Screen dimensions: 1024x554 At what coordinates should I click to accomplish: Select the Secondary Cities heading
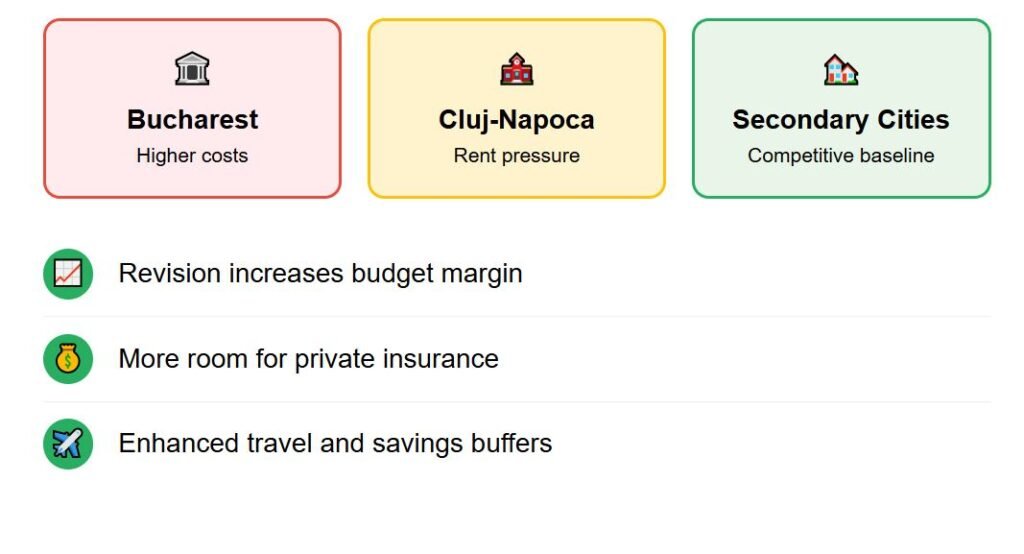pyautogui.click(x=841, y=120)
